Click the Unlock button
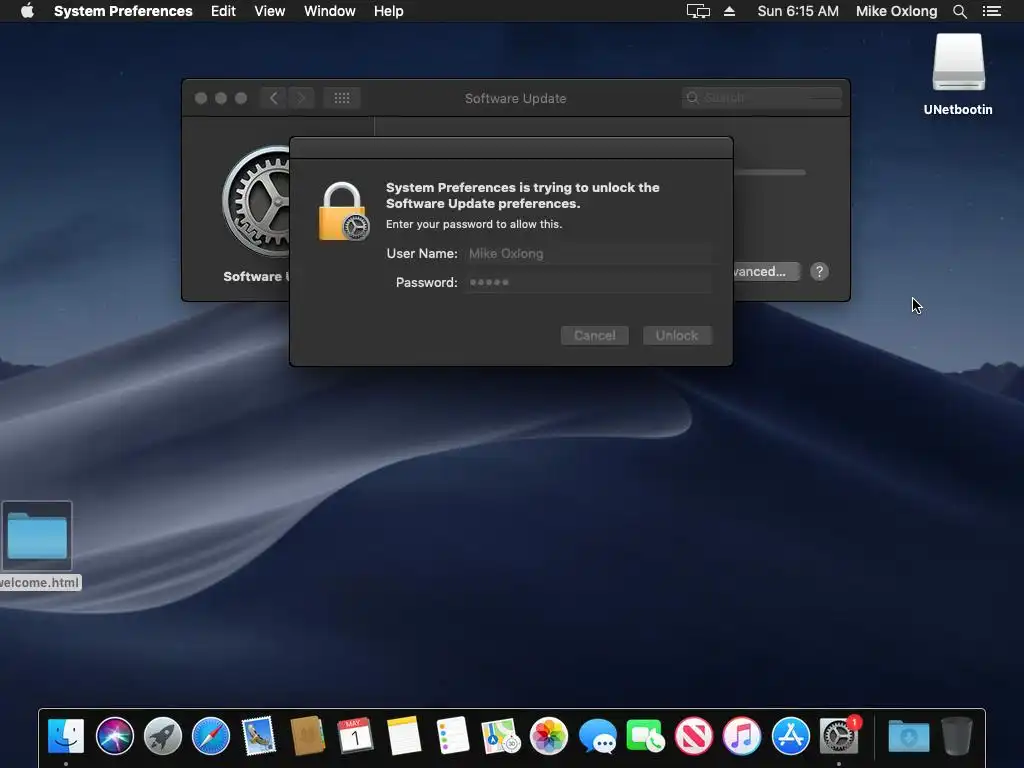This screenshot has height=768, width=1024. pos(677,336)
